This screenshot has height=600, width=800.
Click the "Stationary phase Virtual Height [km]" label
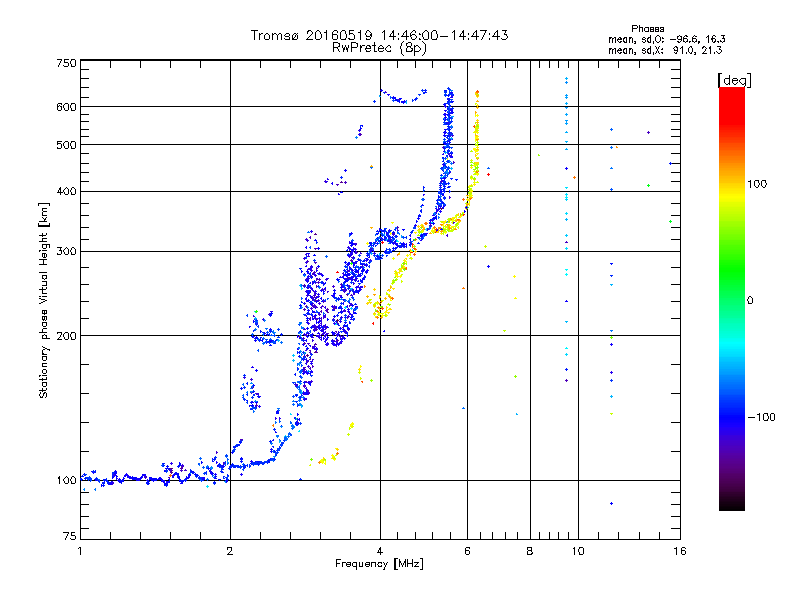pyautogui.click(x=44, y=301)
